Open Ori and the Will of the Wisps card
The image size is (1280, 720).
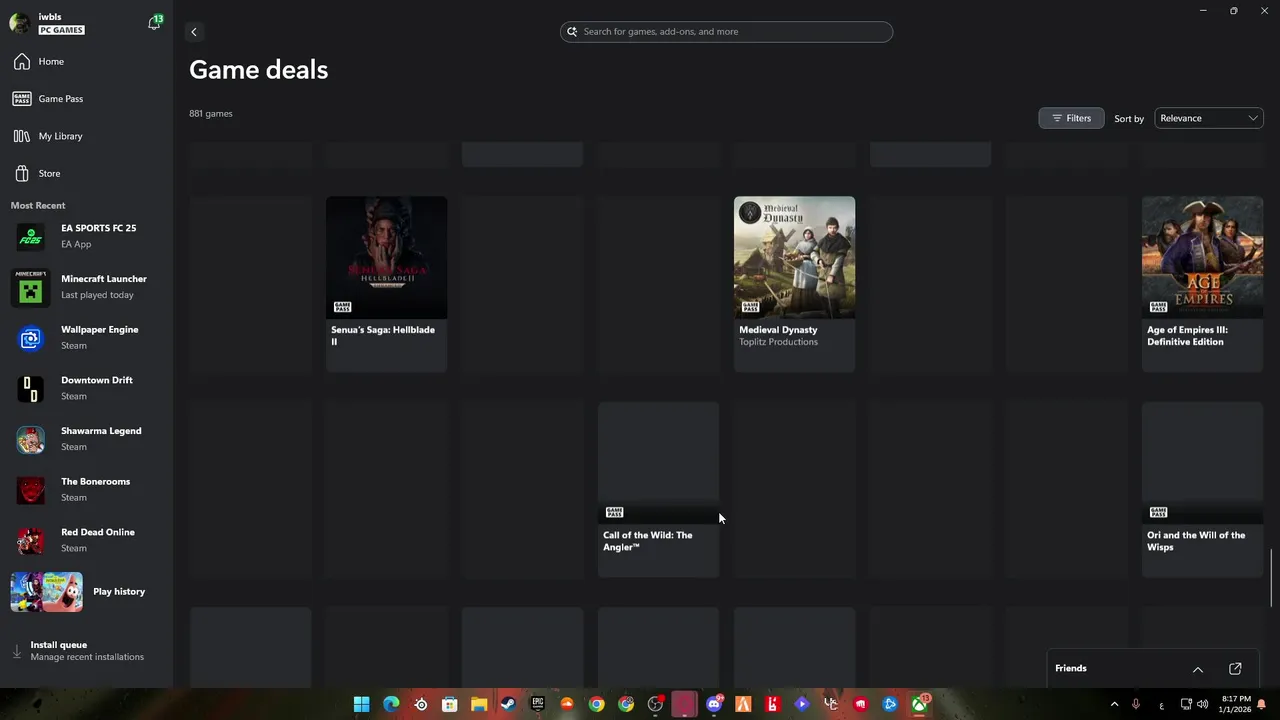pos(1202,490)
